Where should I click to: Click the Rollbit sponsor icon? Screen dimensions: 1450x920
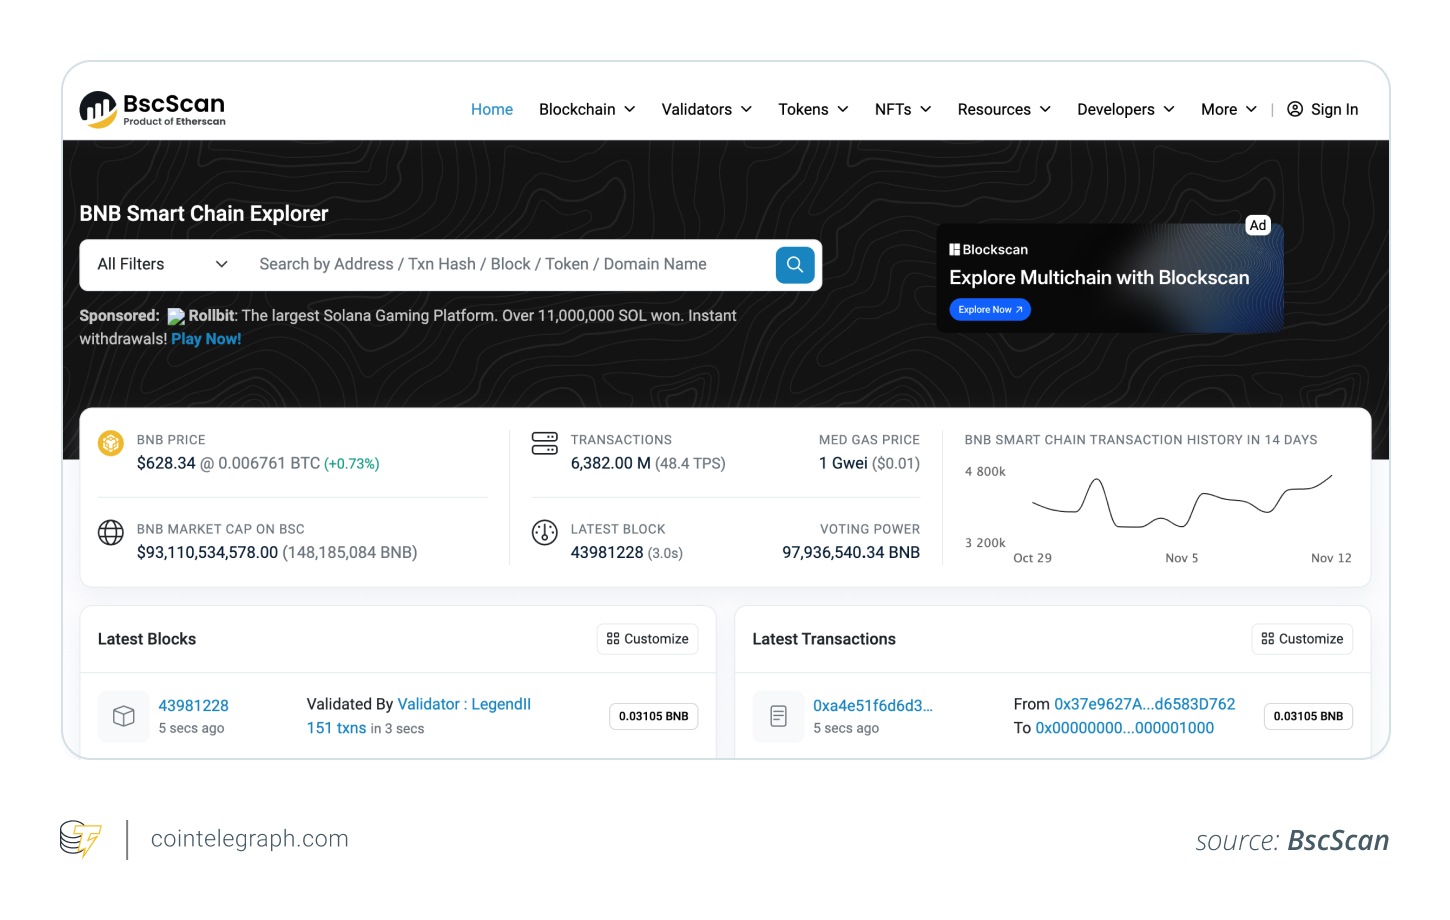point(176,316)
